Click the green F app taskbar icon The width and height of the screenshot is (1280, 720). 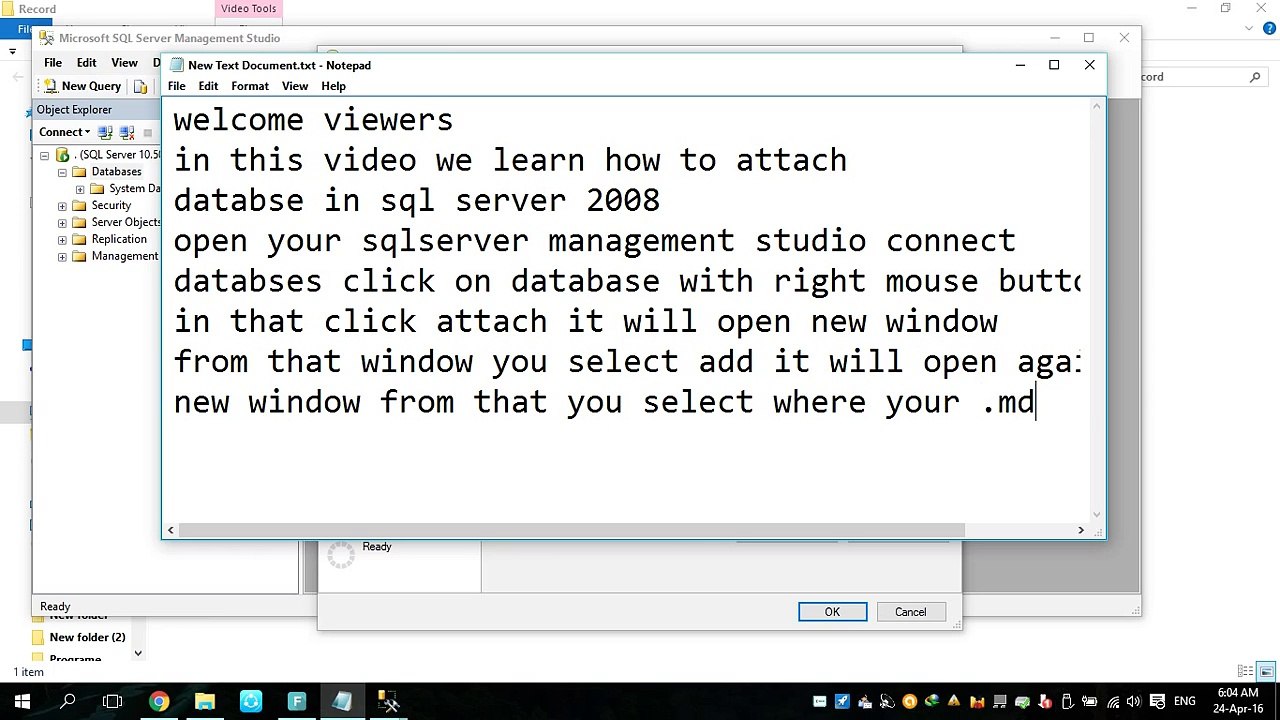coord(297,701)
